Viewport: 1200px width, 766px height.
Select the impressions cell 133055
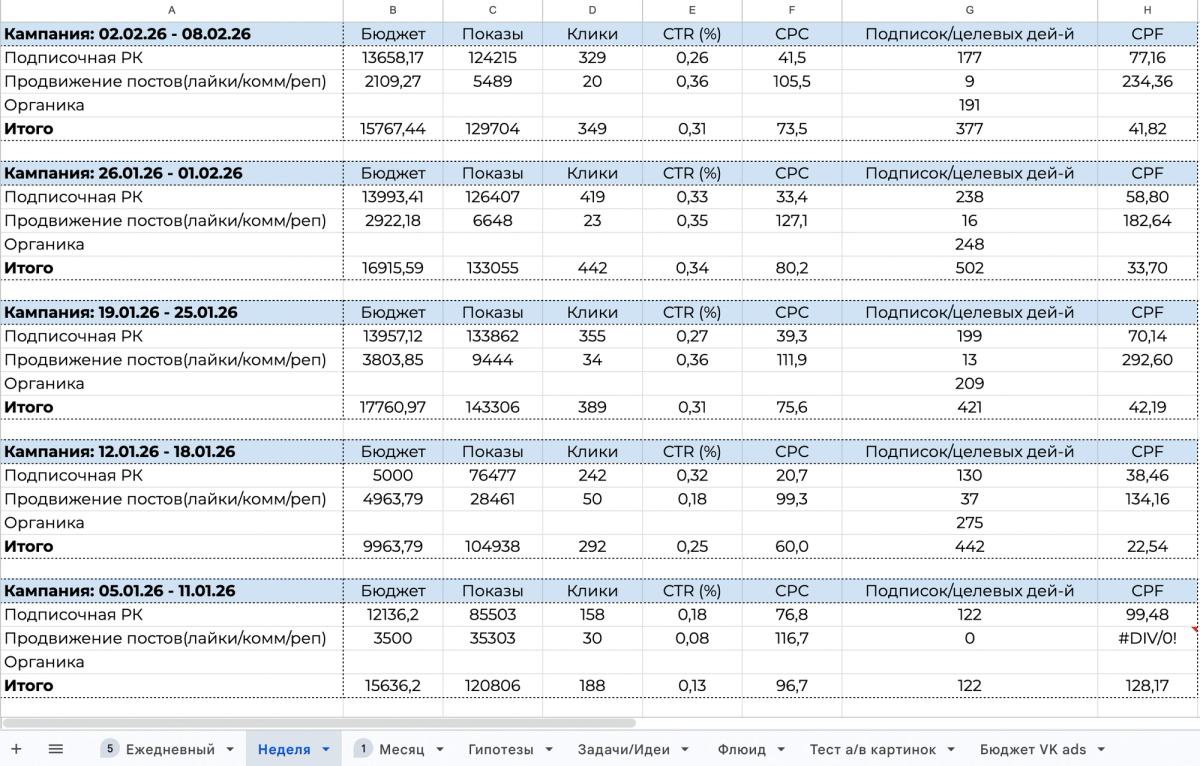(493, 268)
